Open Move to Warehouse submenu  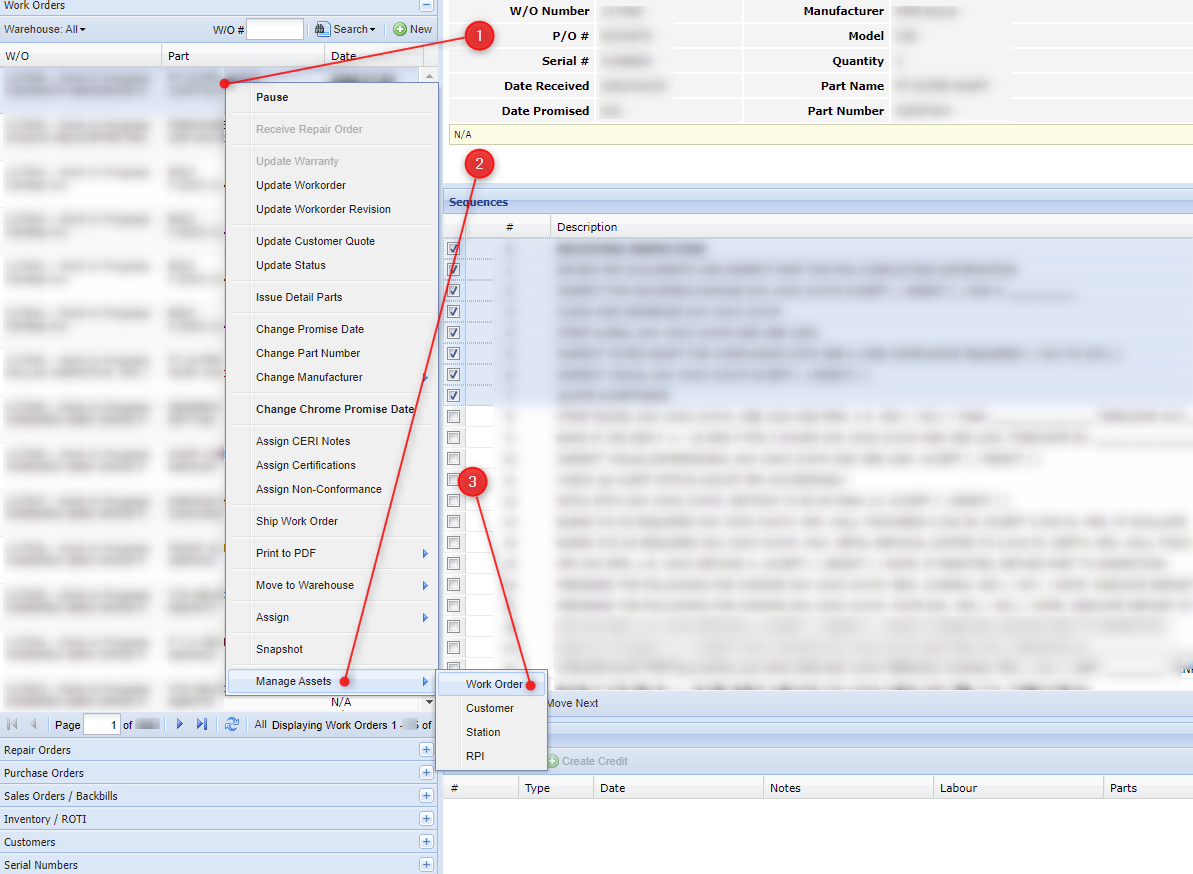coord(332,585)
